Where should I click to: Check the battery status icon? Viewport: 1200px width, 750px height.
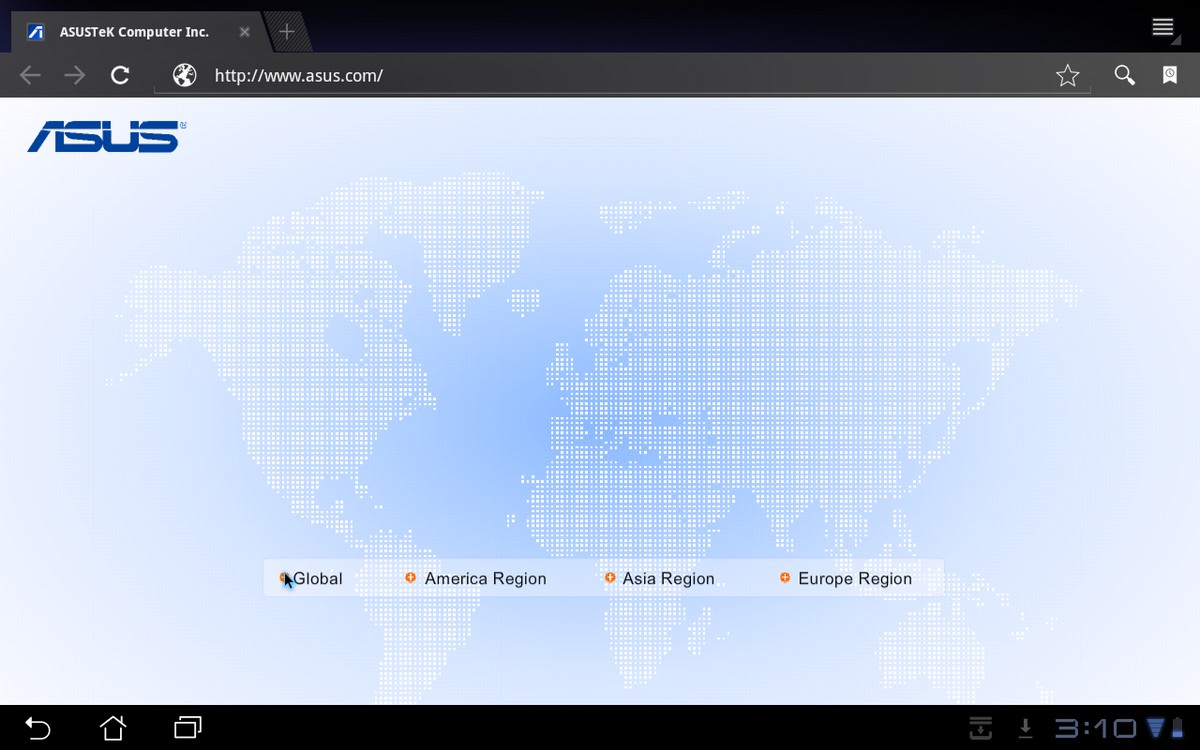click(1179, 727)
